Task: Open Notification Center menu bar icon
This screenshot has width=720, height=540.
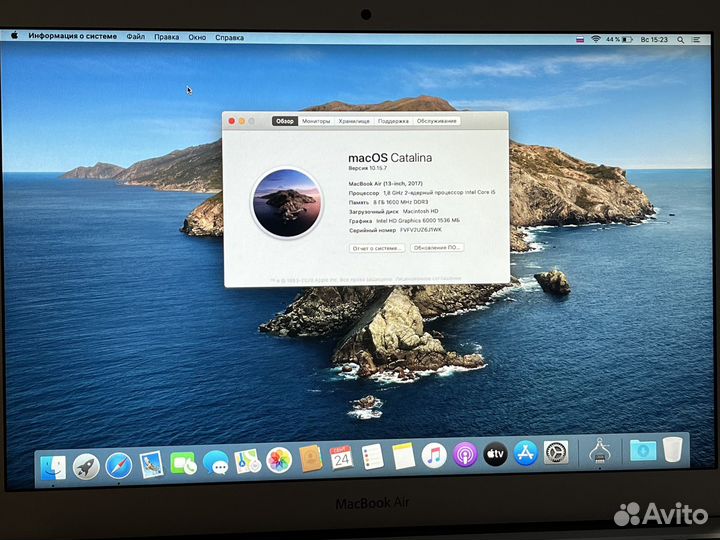Action: point(696,40)
